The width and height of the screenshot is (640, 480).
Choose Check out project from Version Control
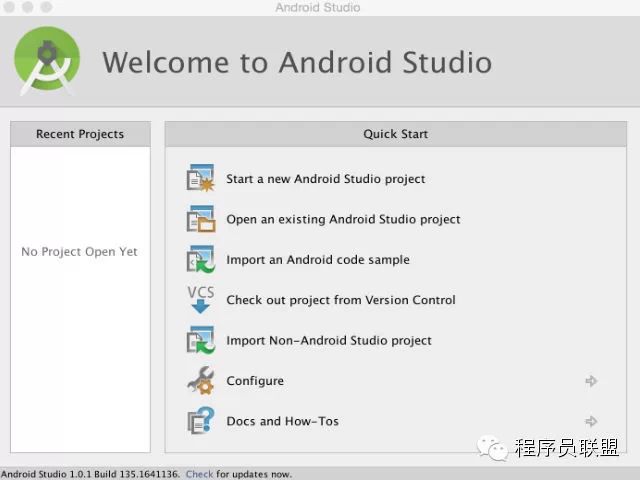tap(341, 300)
